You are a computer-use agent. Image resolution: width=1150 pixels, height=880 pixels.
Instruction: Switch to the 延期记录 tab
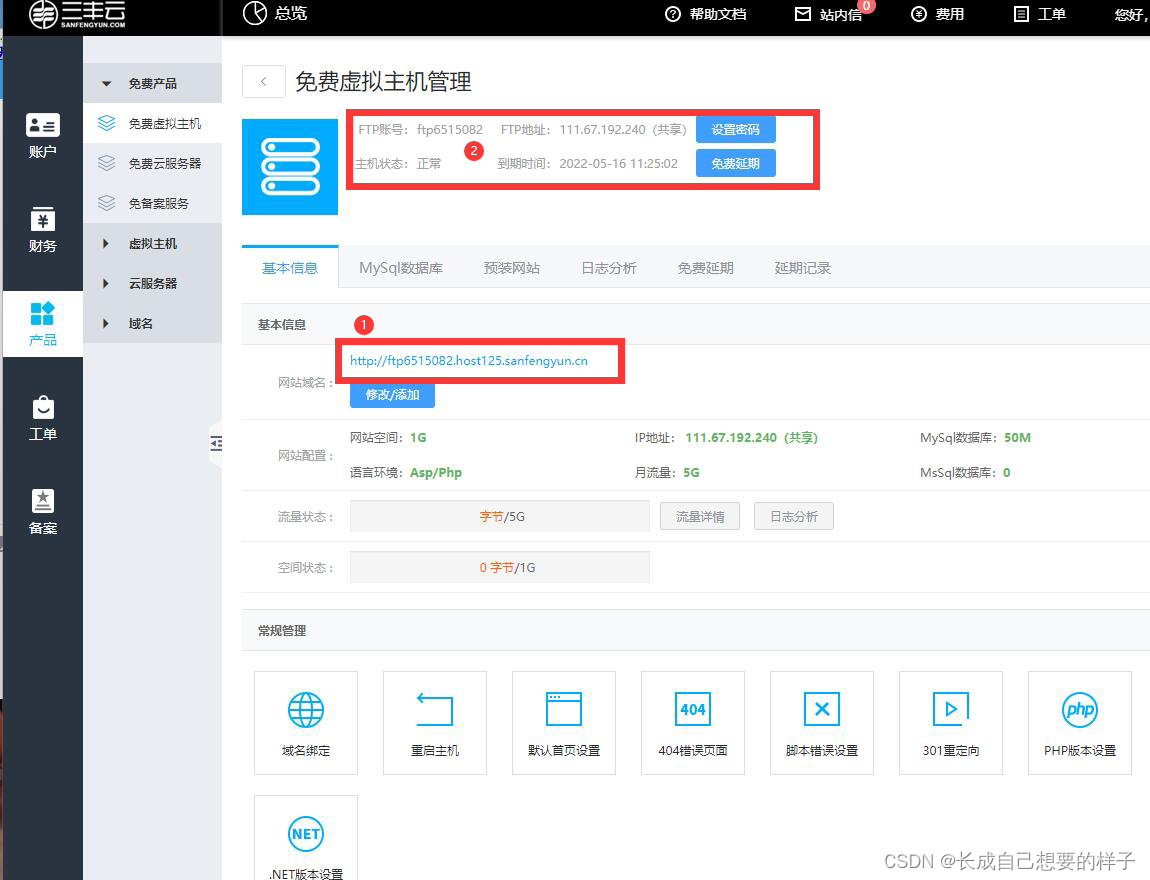tap(802, 268)
